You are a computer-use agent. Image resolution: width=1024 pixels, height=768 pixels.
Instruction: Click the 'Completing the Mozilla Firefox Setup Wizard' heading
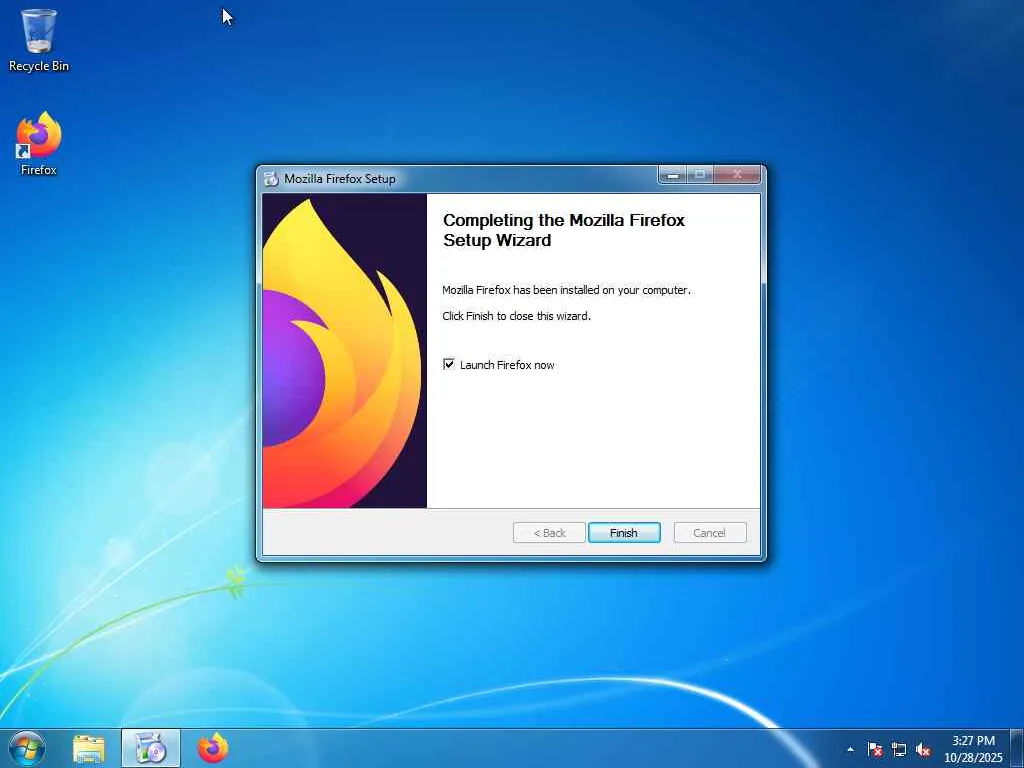click(564, 230)
